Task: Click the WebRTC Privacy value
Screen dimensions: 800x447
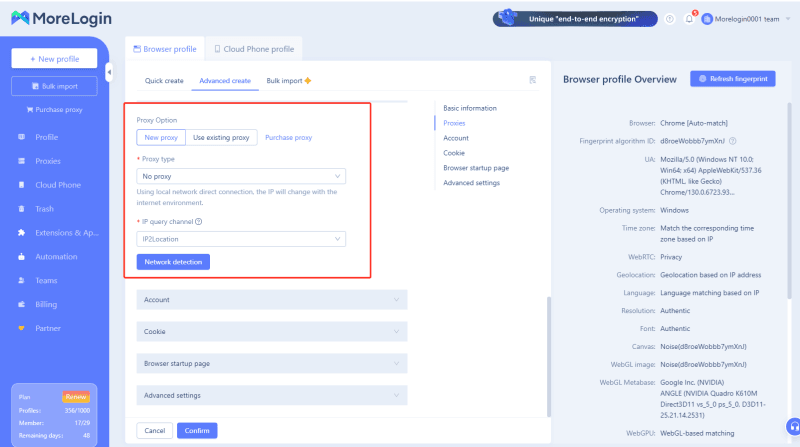Action: pos(671,257)
